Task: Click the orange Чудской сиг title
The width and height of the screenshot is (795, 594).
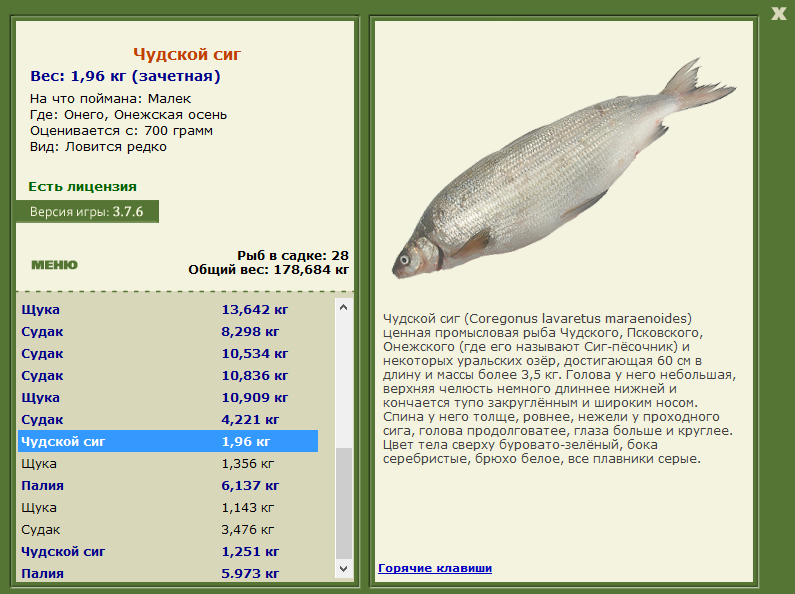Action: click(187, 54)
